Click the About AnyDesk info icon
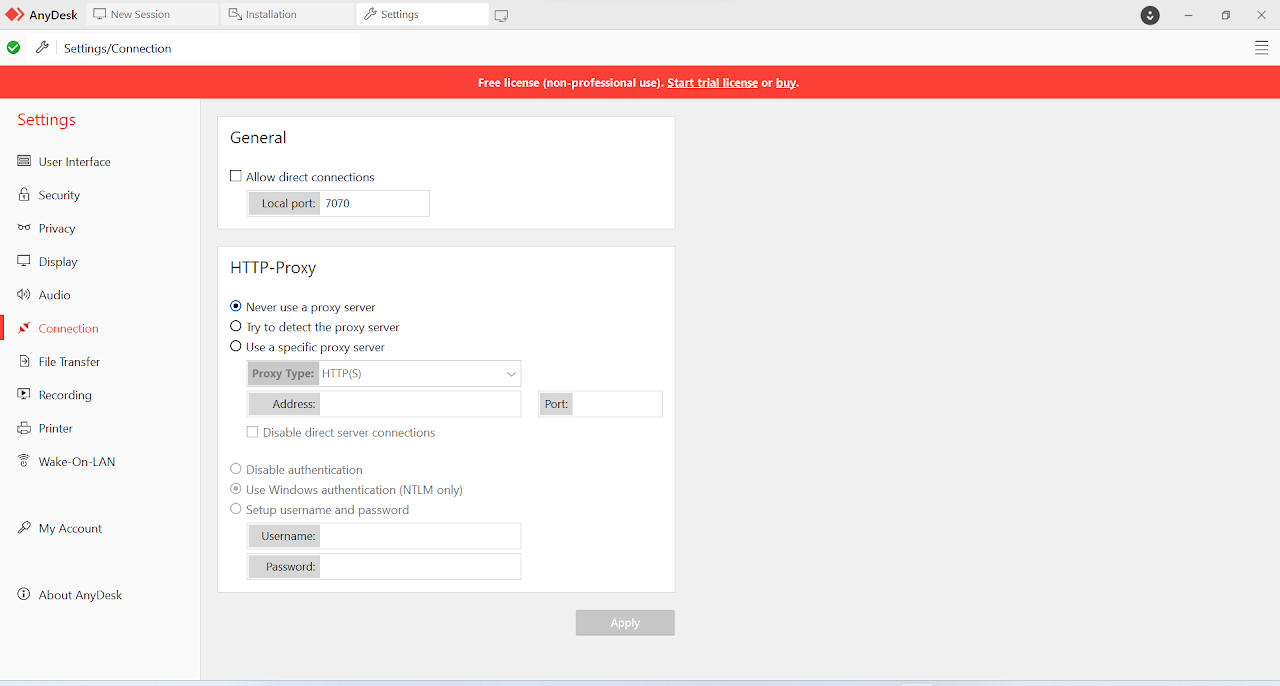Image resolution: width=1280 pixels, height=686 pixels. point(24,595)
